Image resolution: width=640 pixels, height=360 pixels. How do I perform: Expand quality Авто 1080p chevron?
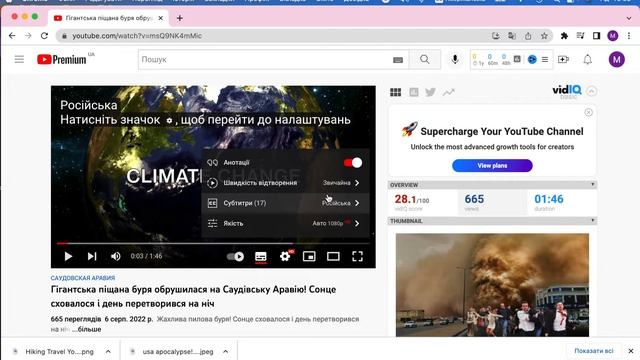tap(357, 223)
